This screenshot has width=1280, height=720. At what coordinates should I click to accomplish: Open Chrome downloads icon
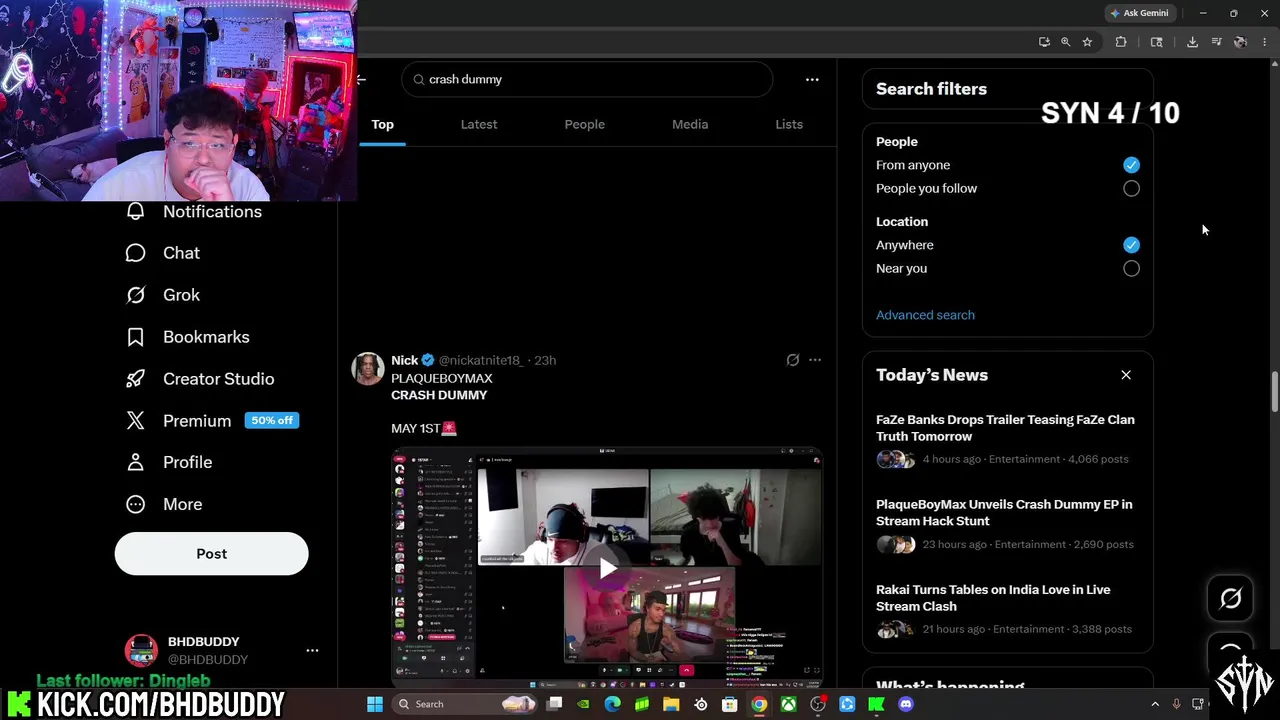[x=1192, y=42]
